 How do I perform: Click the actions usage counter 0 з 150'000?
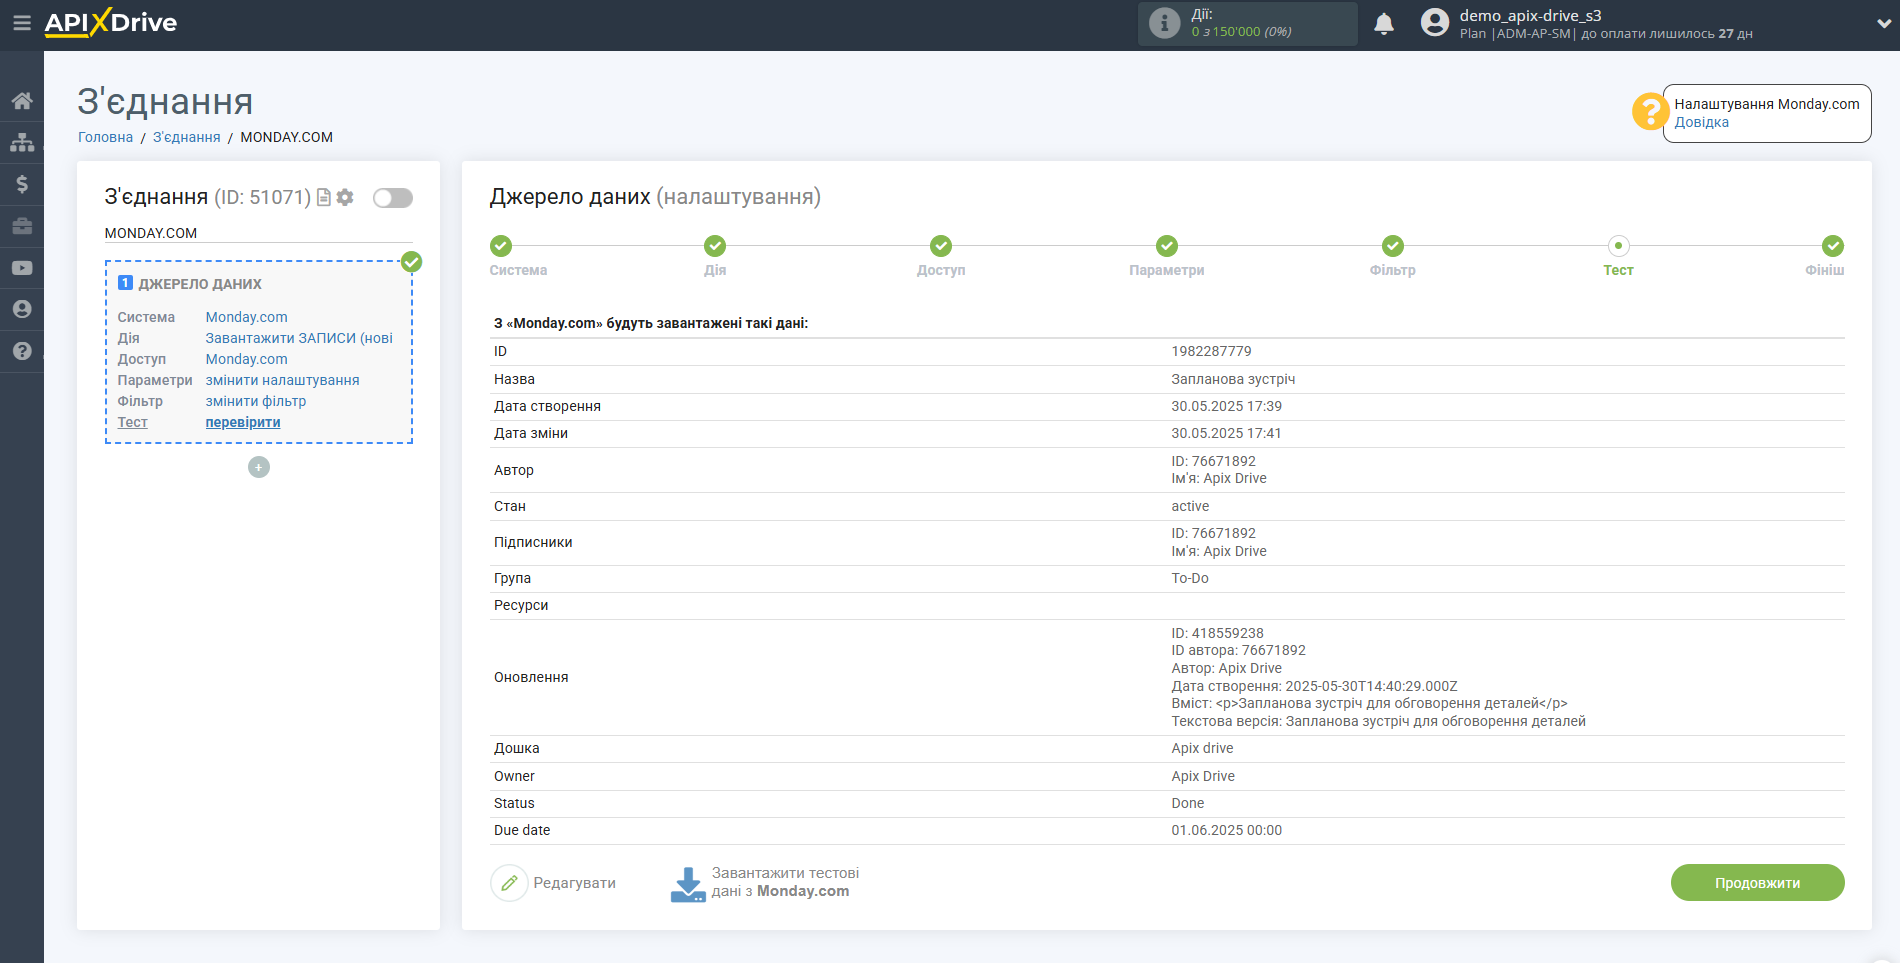1241,31
